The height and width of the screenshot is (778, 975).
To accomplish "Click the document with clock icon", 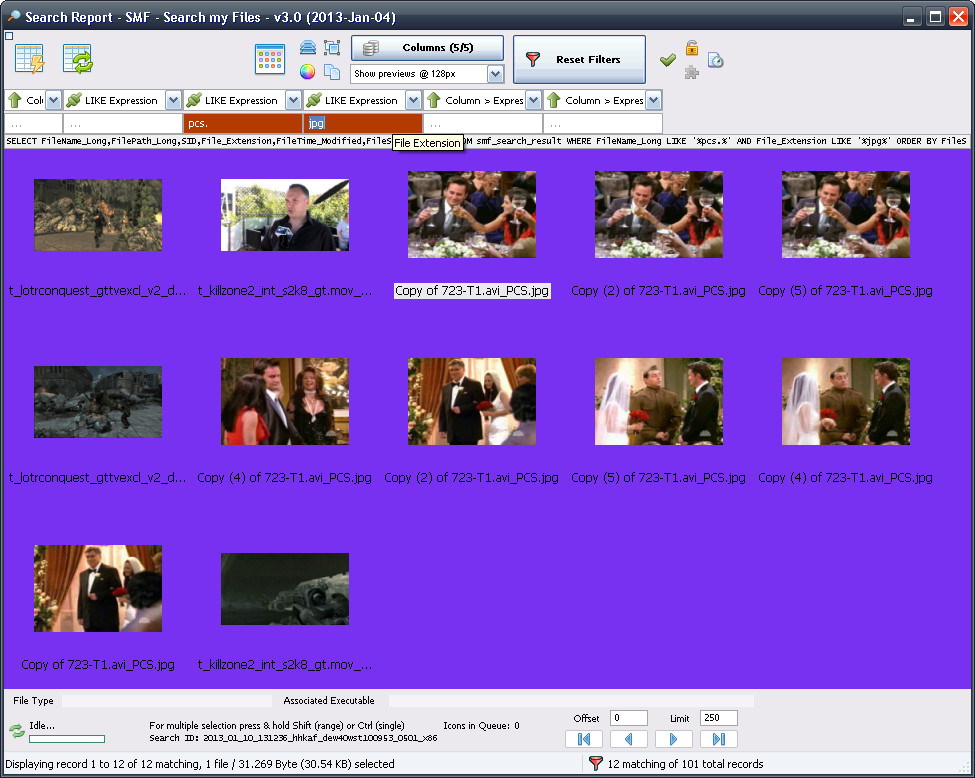I will point(716,60).
